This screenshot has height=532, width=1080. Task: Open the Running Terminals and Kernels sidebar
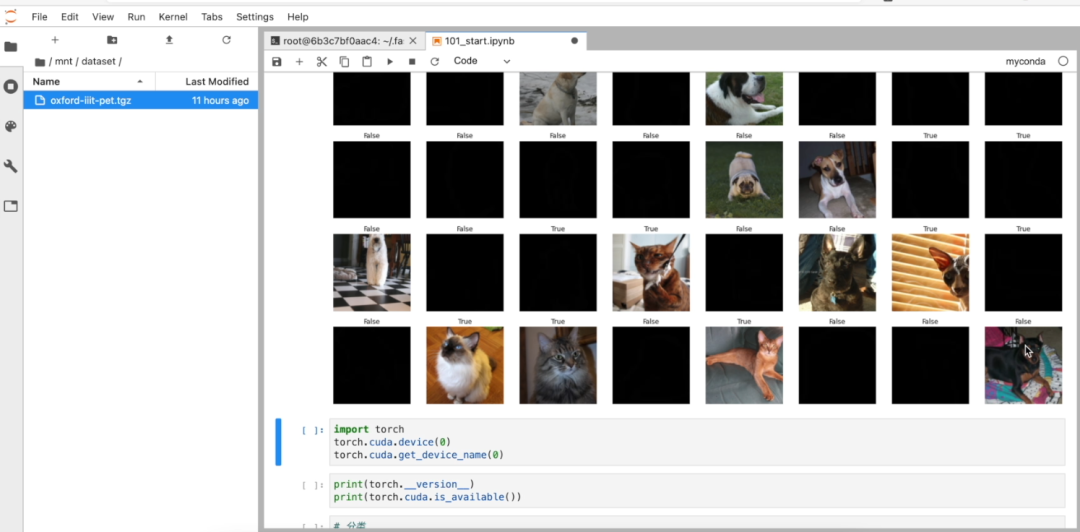(x=11, y=86)
